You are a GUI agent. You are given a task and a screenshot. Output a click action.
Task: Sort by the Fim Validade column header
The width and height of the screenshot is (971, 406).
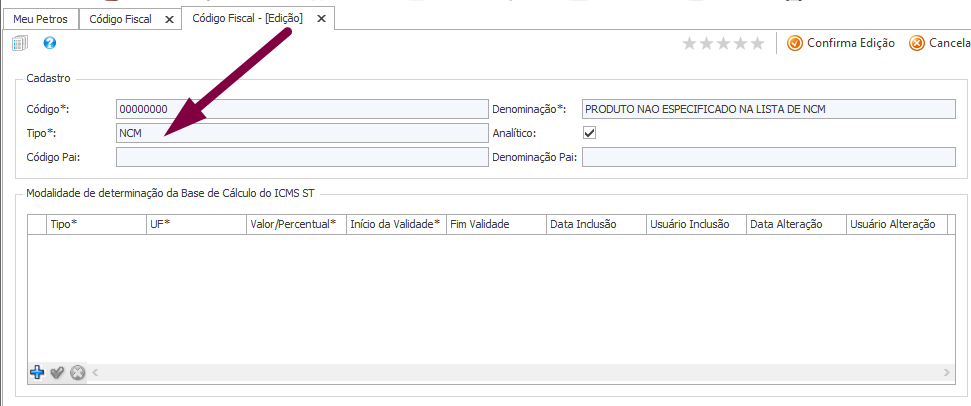coord(496,225)
